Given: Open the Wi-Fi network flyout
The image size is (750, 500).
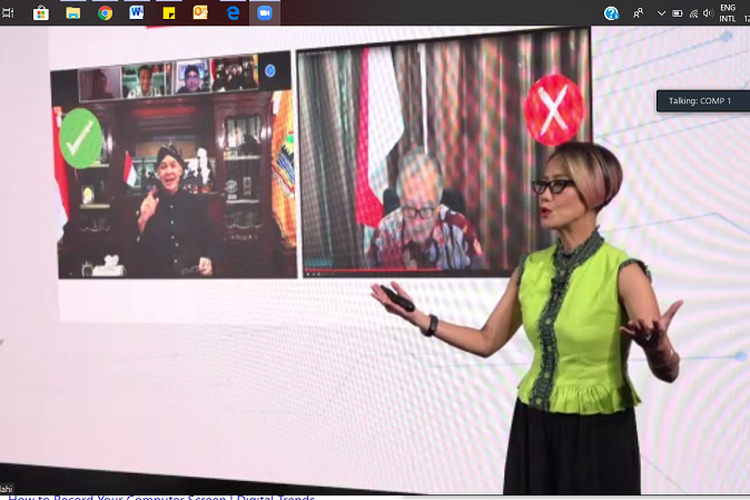Looking at the screenshot, I should click(693, 13).
